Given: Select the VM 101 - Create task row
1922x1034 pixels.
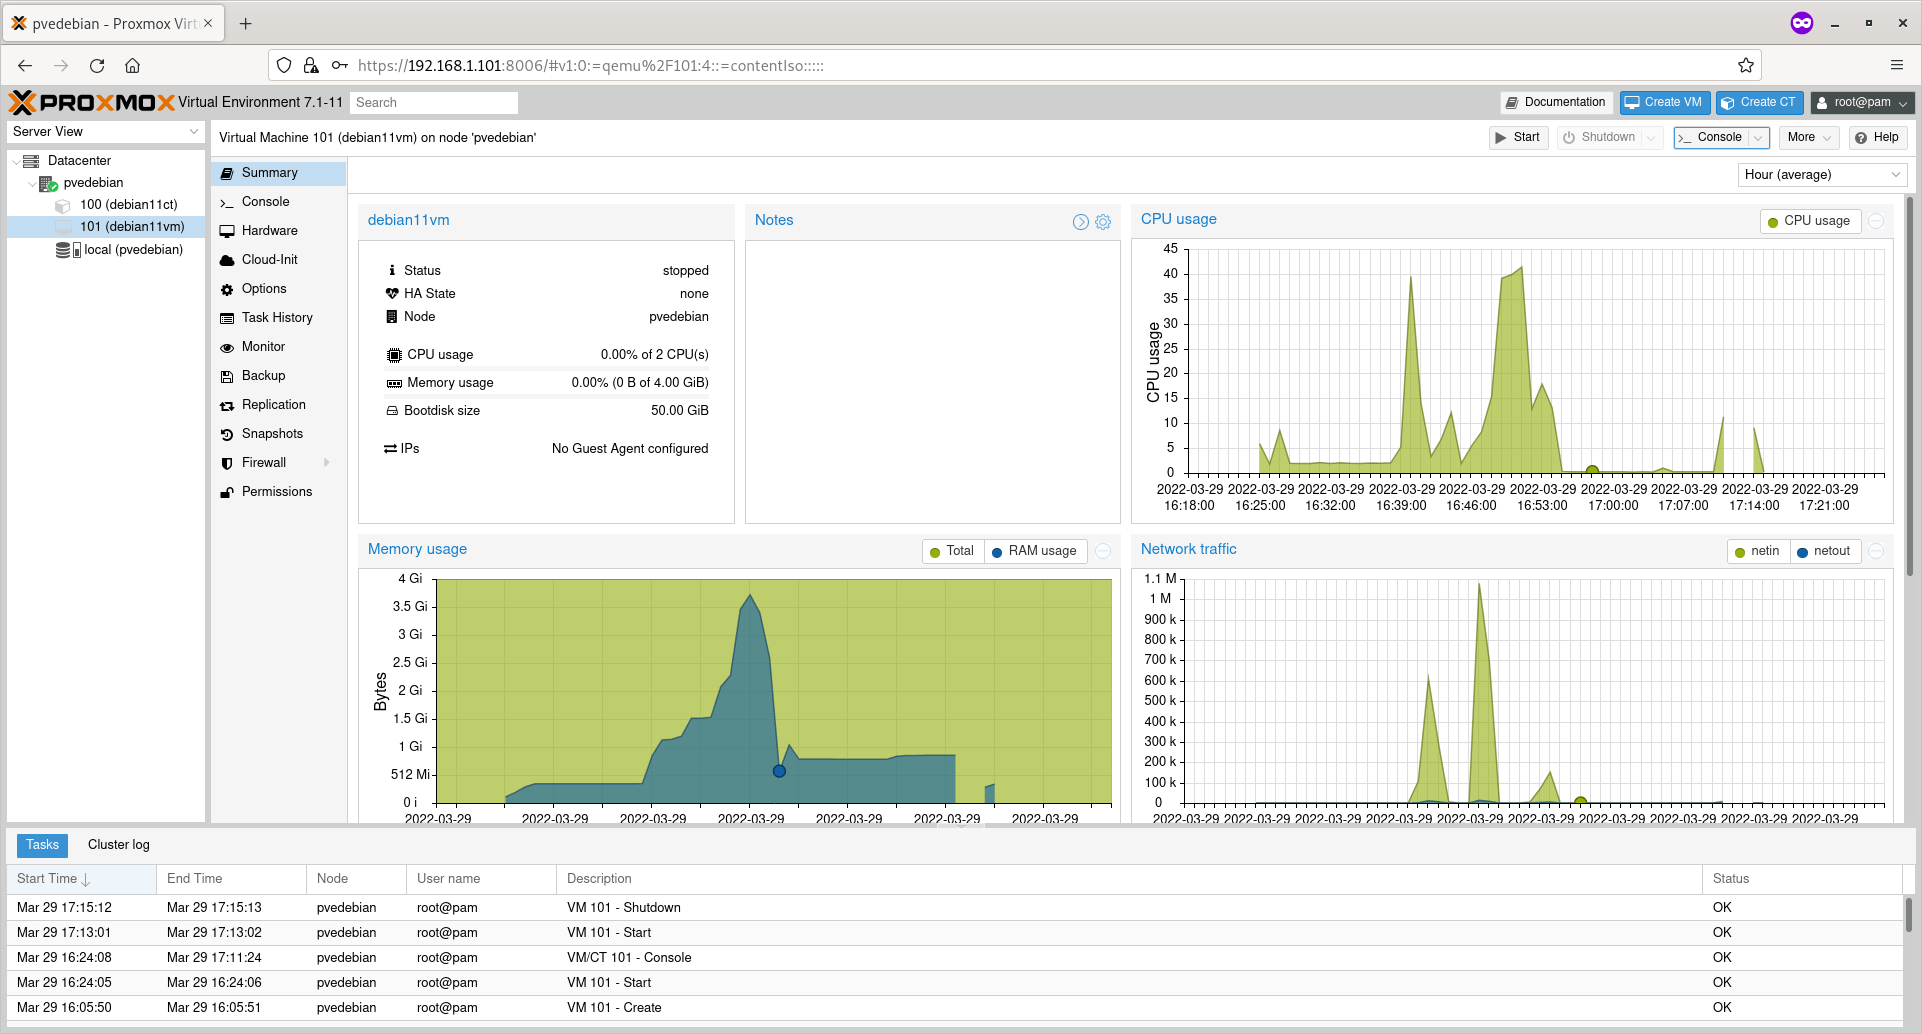Looking at the screenshot, I should coord(954,1008).
